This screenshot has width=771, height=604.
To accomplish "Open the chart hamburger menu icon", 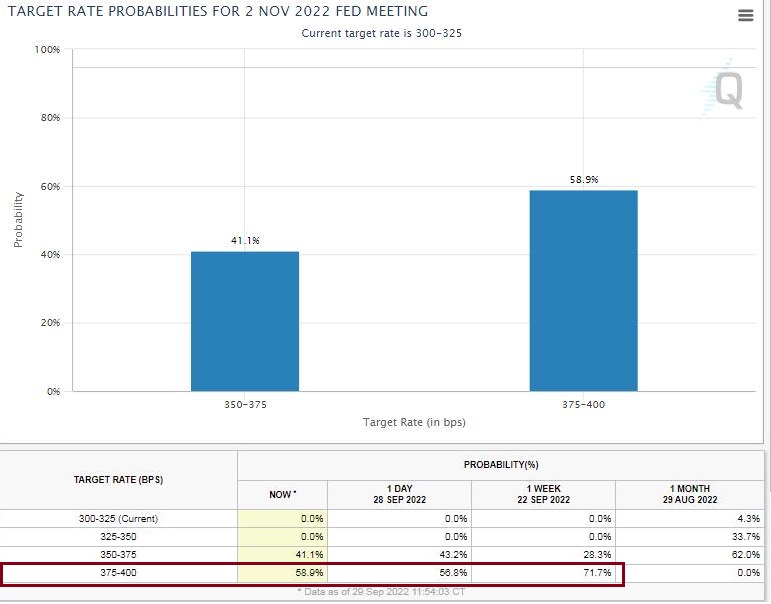I will (x=745, y=16).
